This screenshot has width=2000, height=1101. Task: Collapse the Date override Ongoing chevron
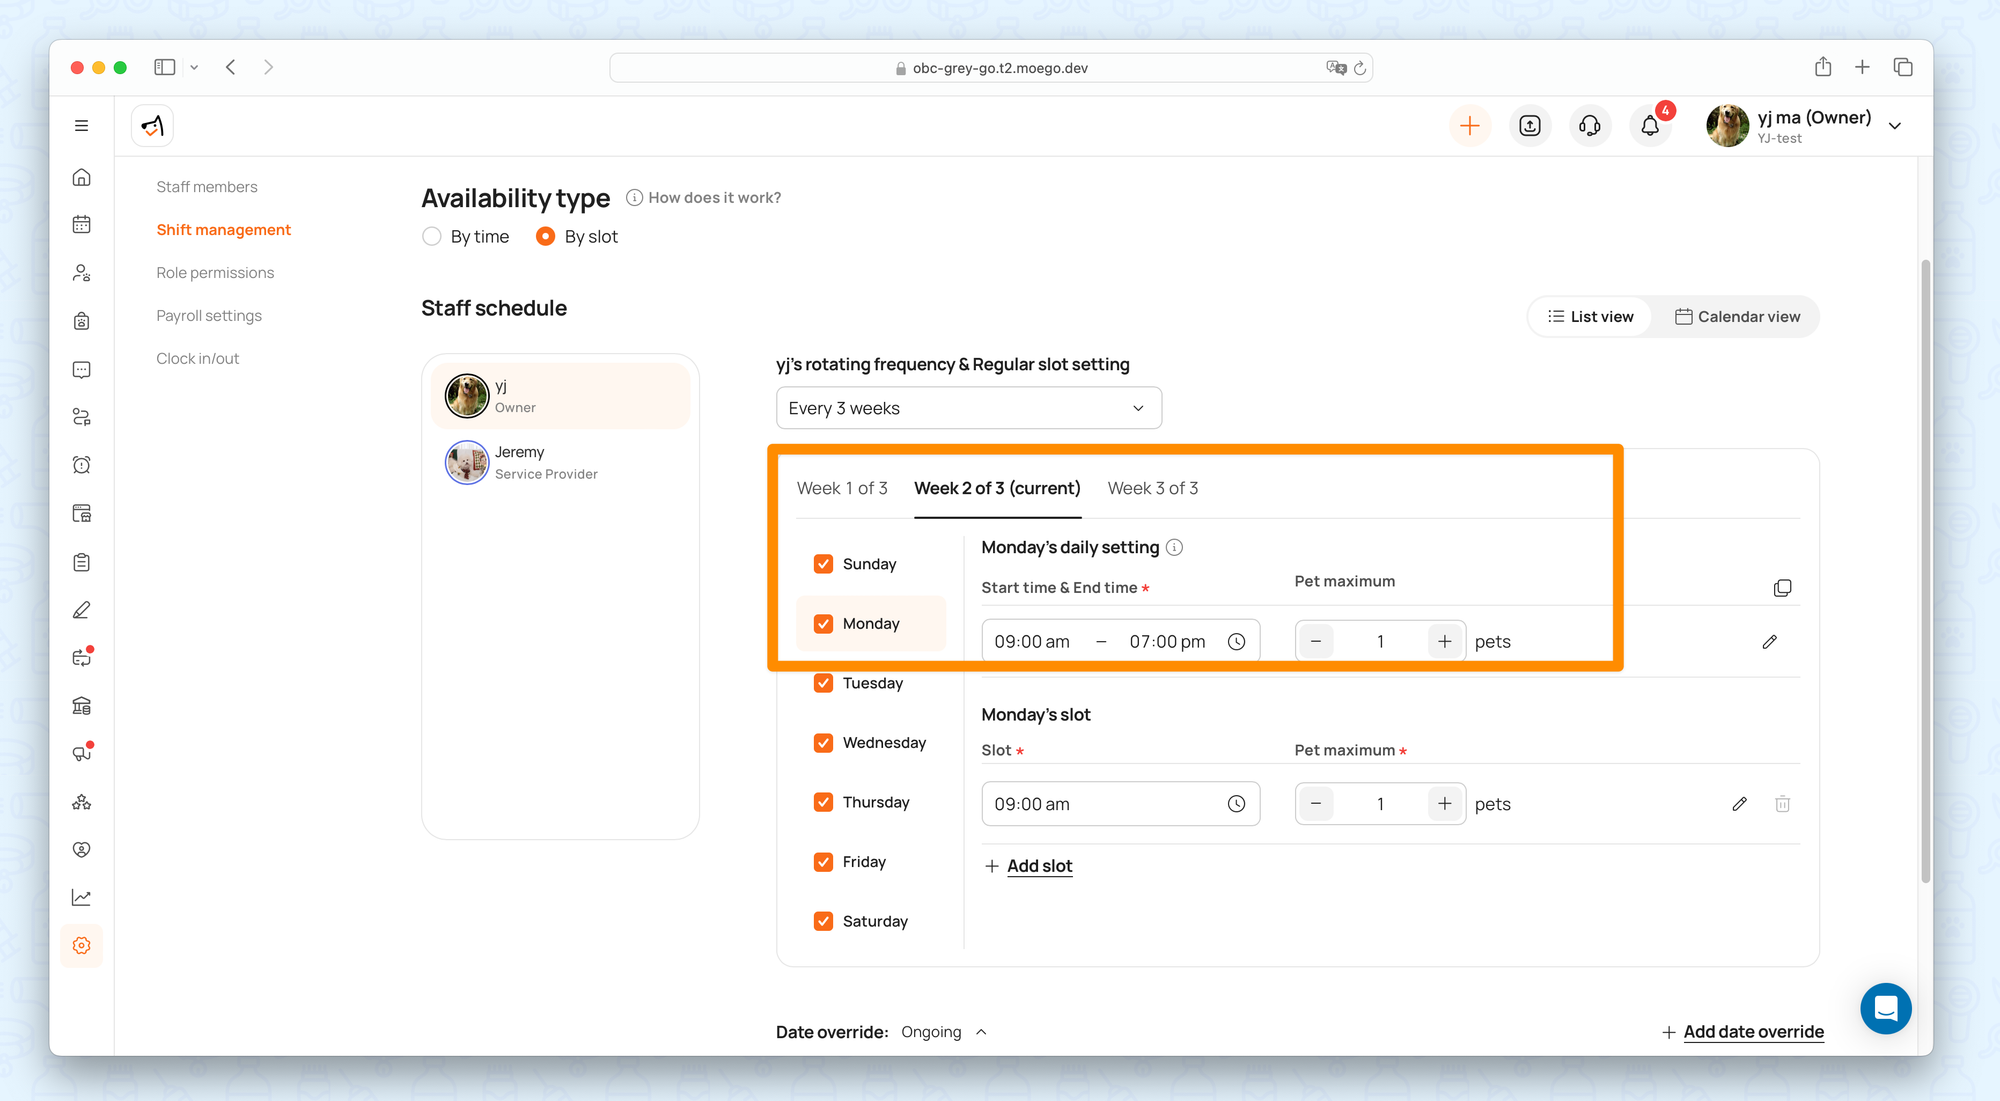tap(981, 1032)
